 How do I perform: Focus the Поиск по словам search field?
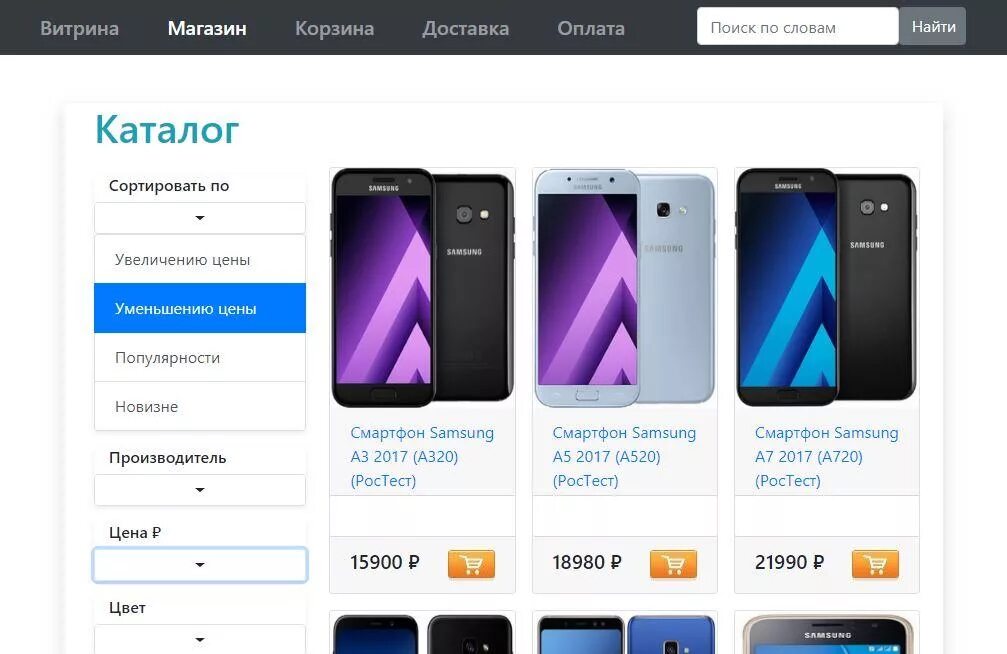pyautogui.click(x=798, y=26)
